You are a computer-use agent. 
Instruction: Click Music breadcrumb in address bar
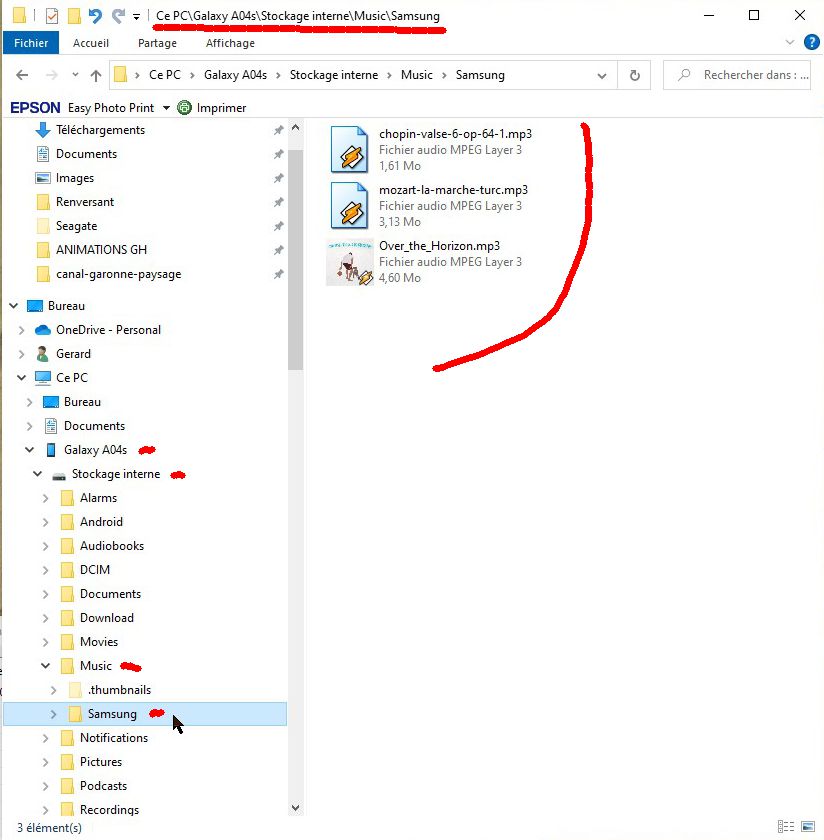tap(416, 75)
